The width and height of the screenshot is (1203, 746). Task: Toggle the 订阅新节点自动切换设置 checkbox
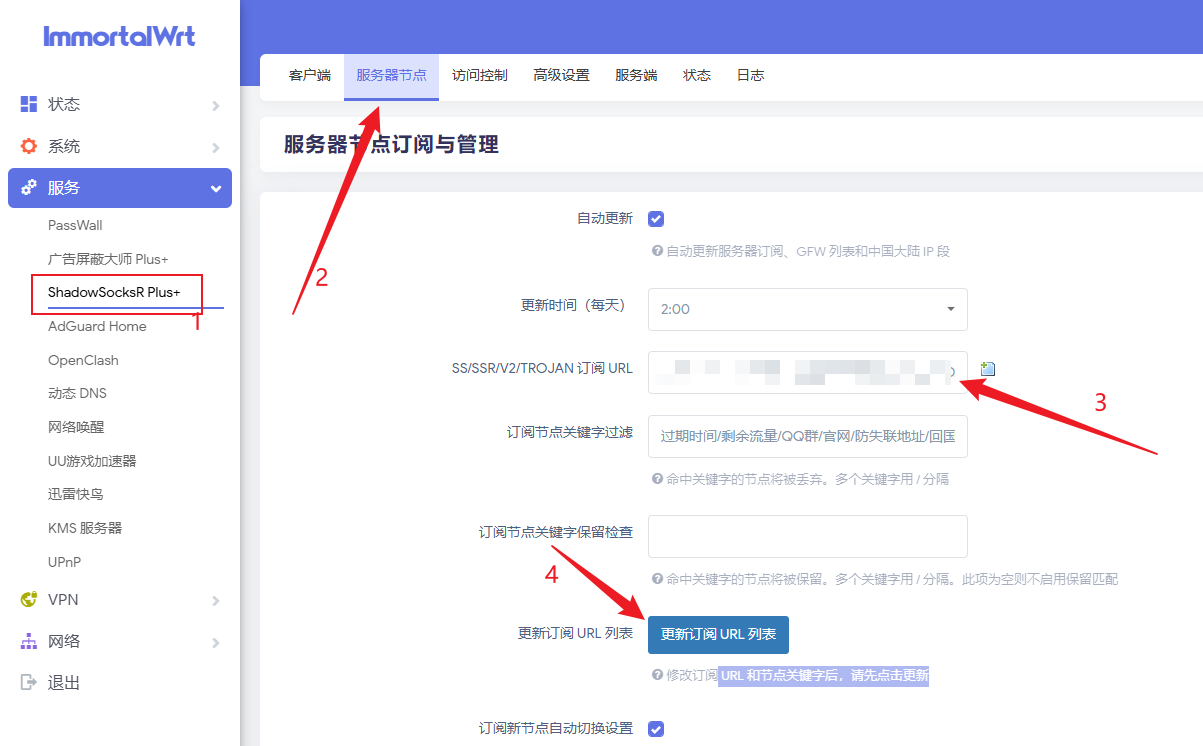(x=656, y=729)
